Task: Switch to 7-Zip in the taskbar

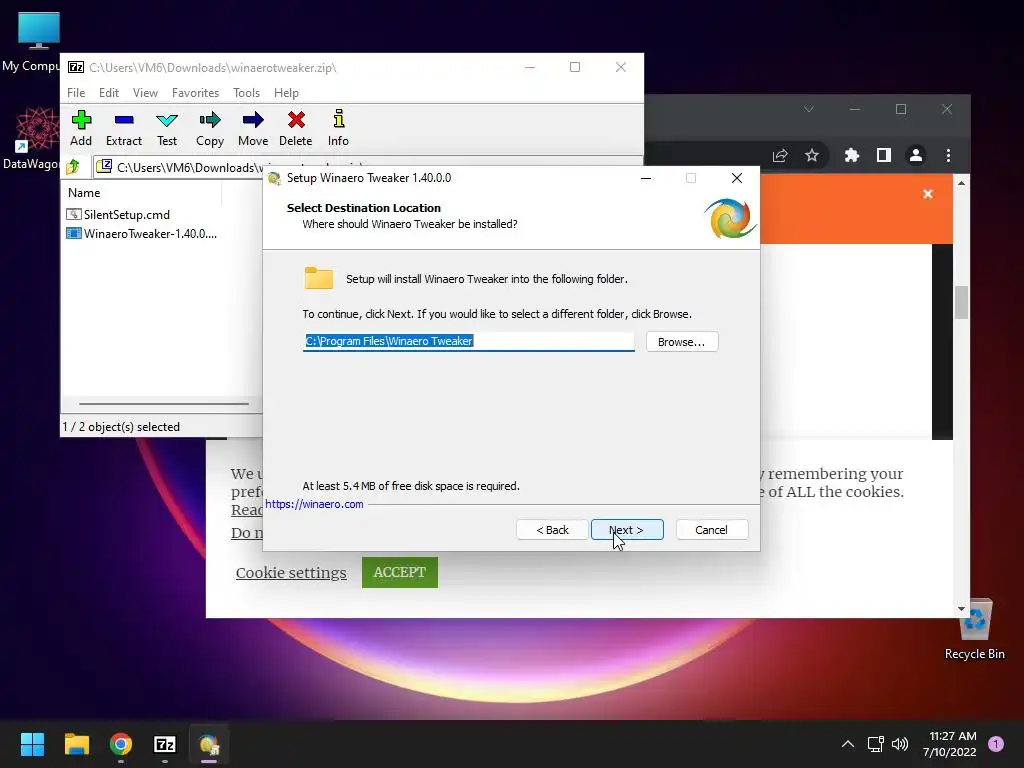Action: (x=165, y=744)
